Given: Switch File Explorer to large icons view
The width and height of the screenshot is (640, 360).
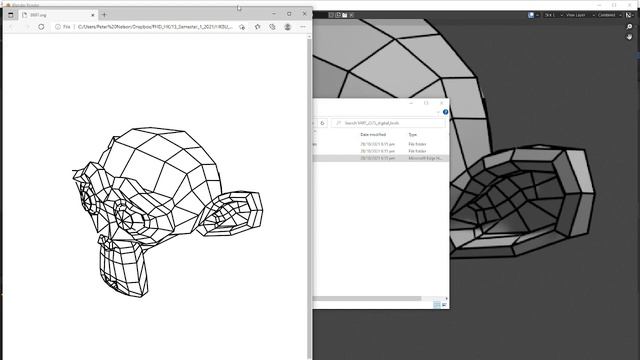Looking at the screenshot, I should pyautogui.click(x=444, y=305).
